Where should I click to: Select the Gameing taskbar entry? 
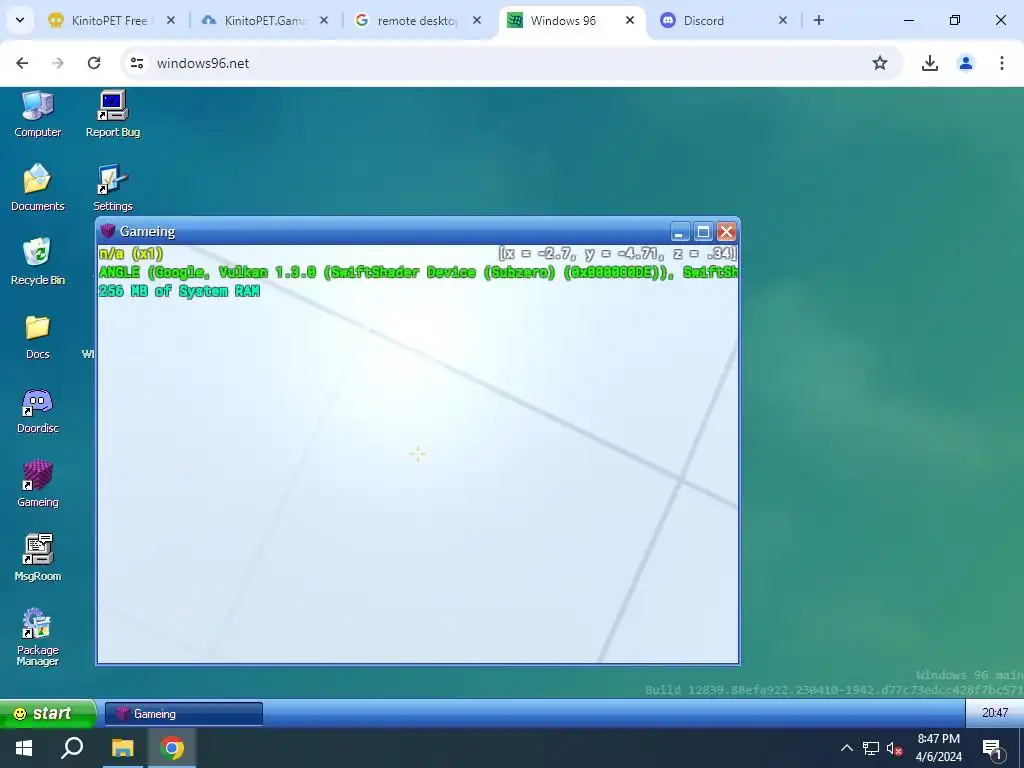[x=184, y=714]
